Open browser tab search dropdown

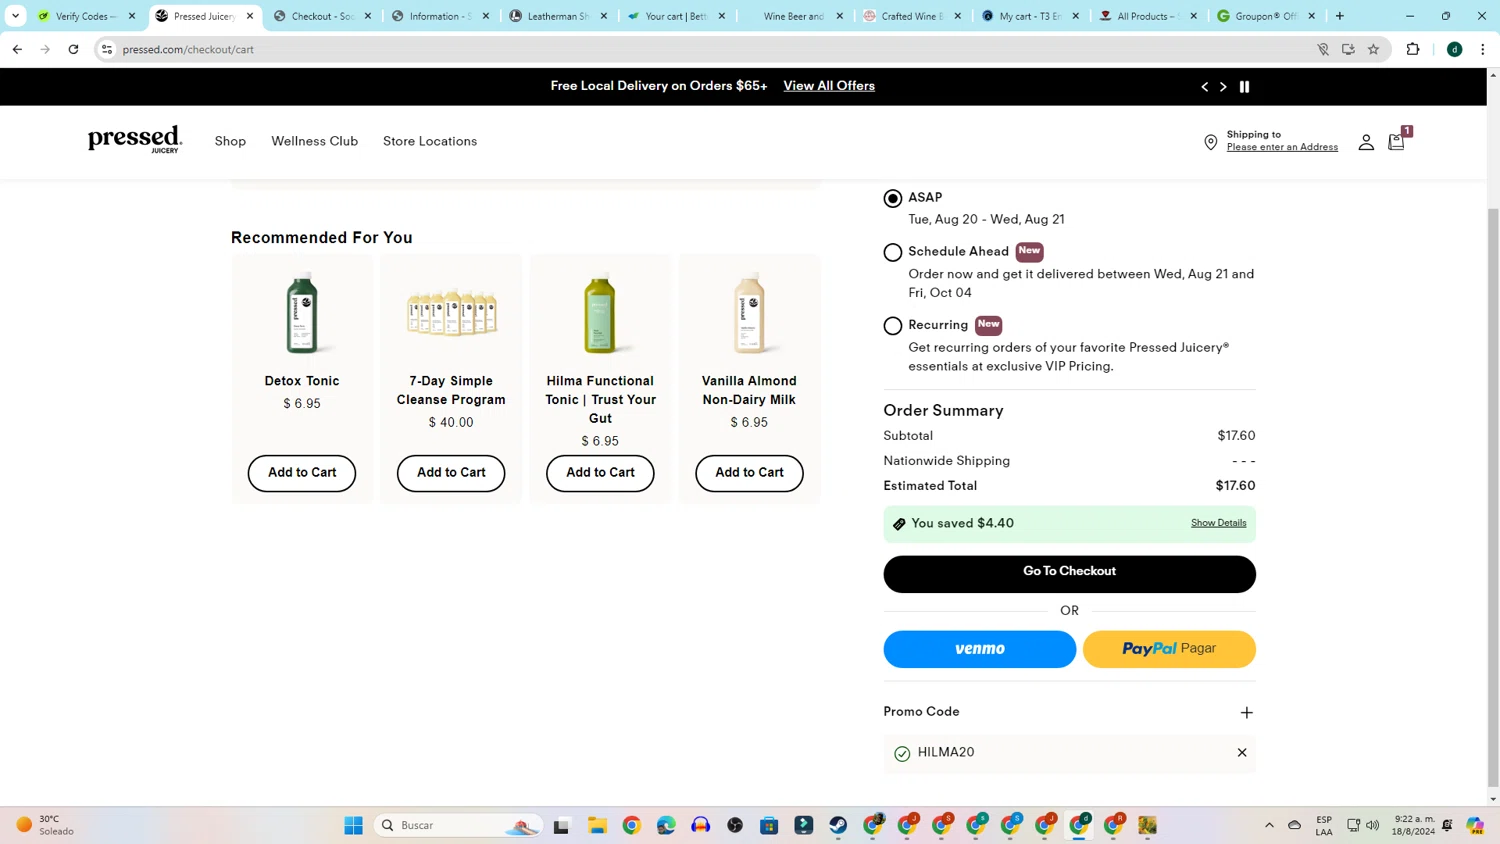click(15, 16)
